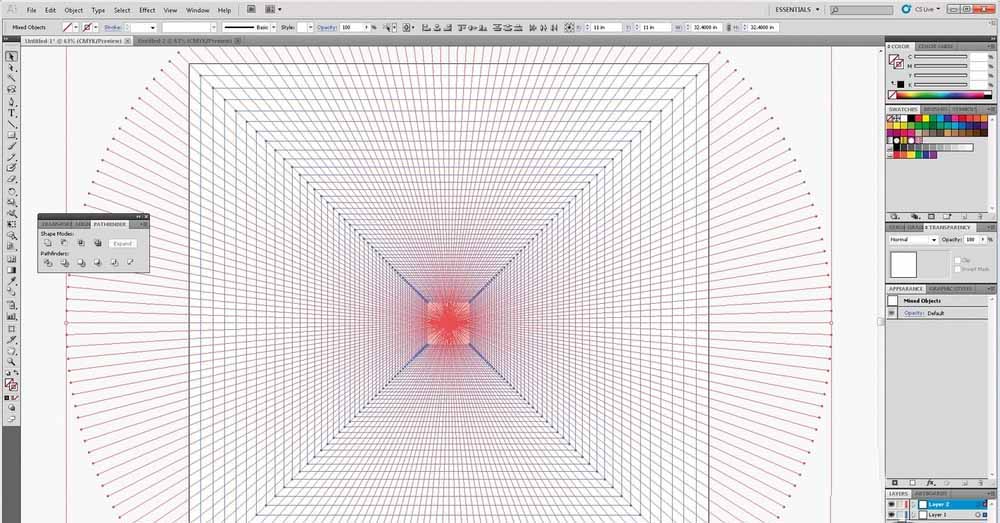Click the Expand button in Pathfinder panel
This screenshot has height=523, width=1000.
tap(122, 244)
